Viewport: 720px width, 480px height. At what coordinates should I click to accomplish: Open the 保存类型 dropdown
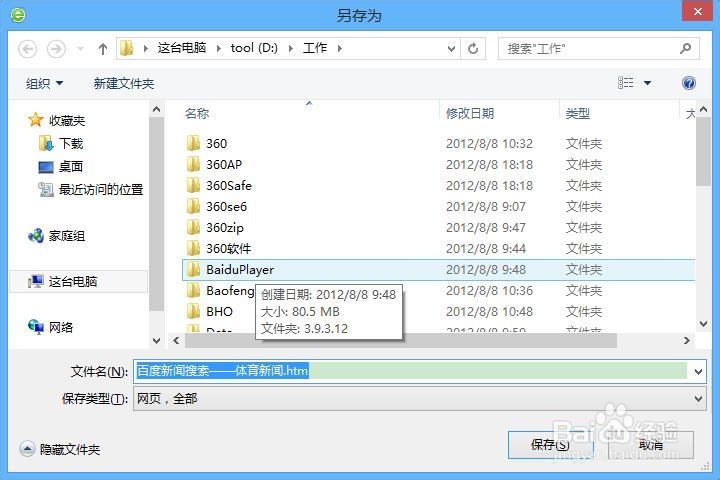pos(420,398)
